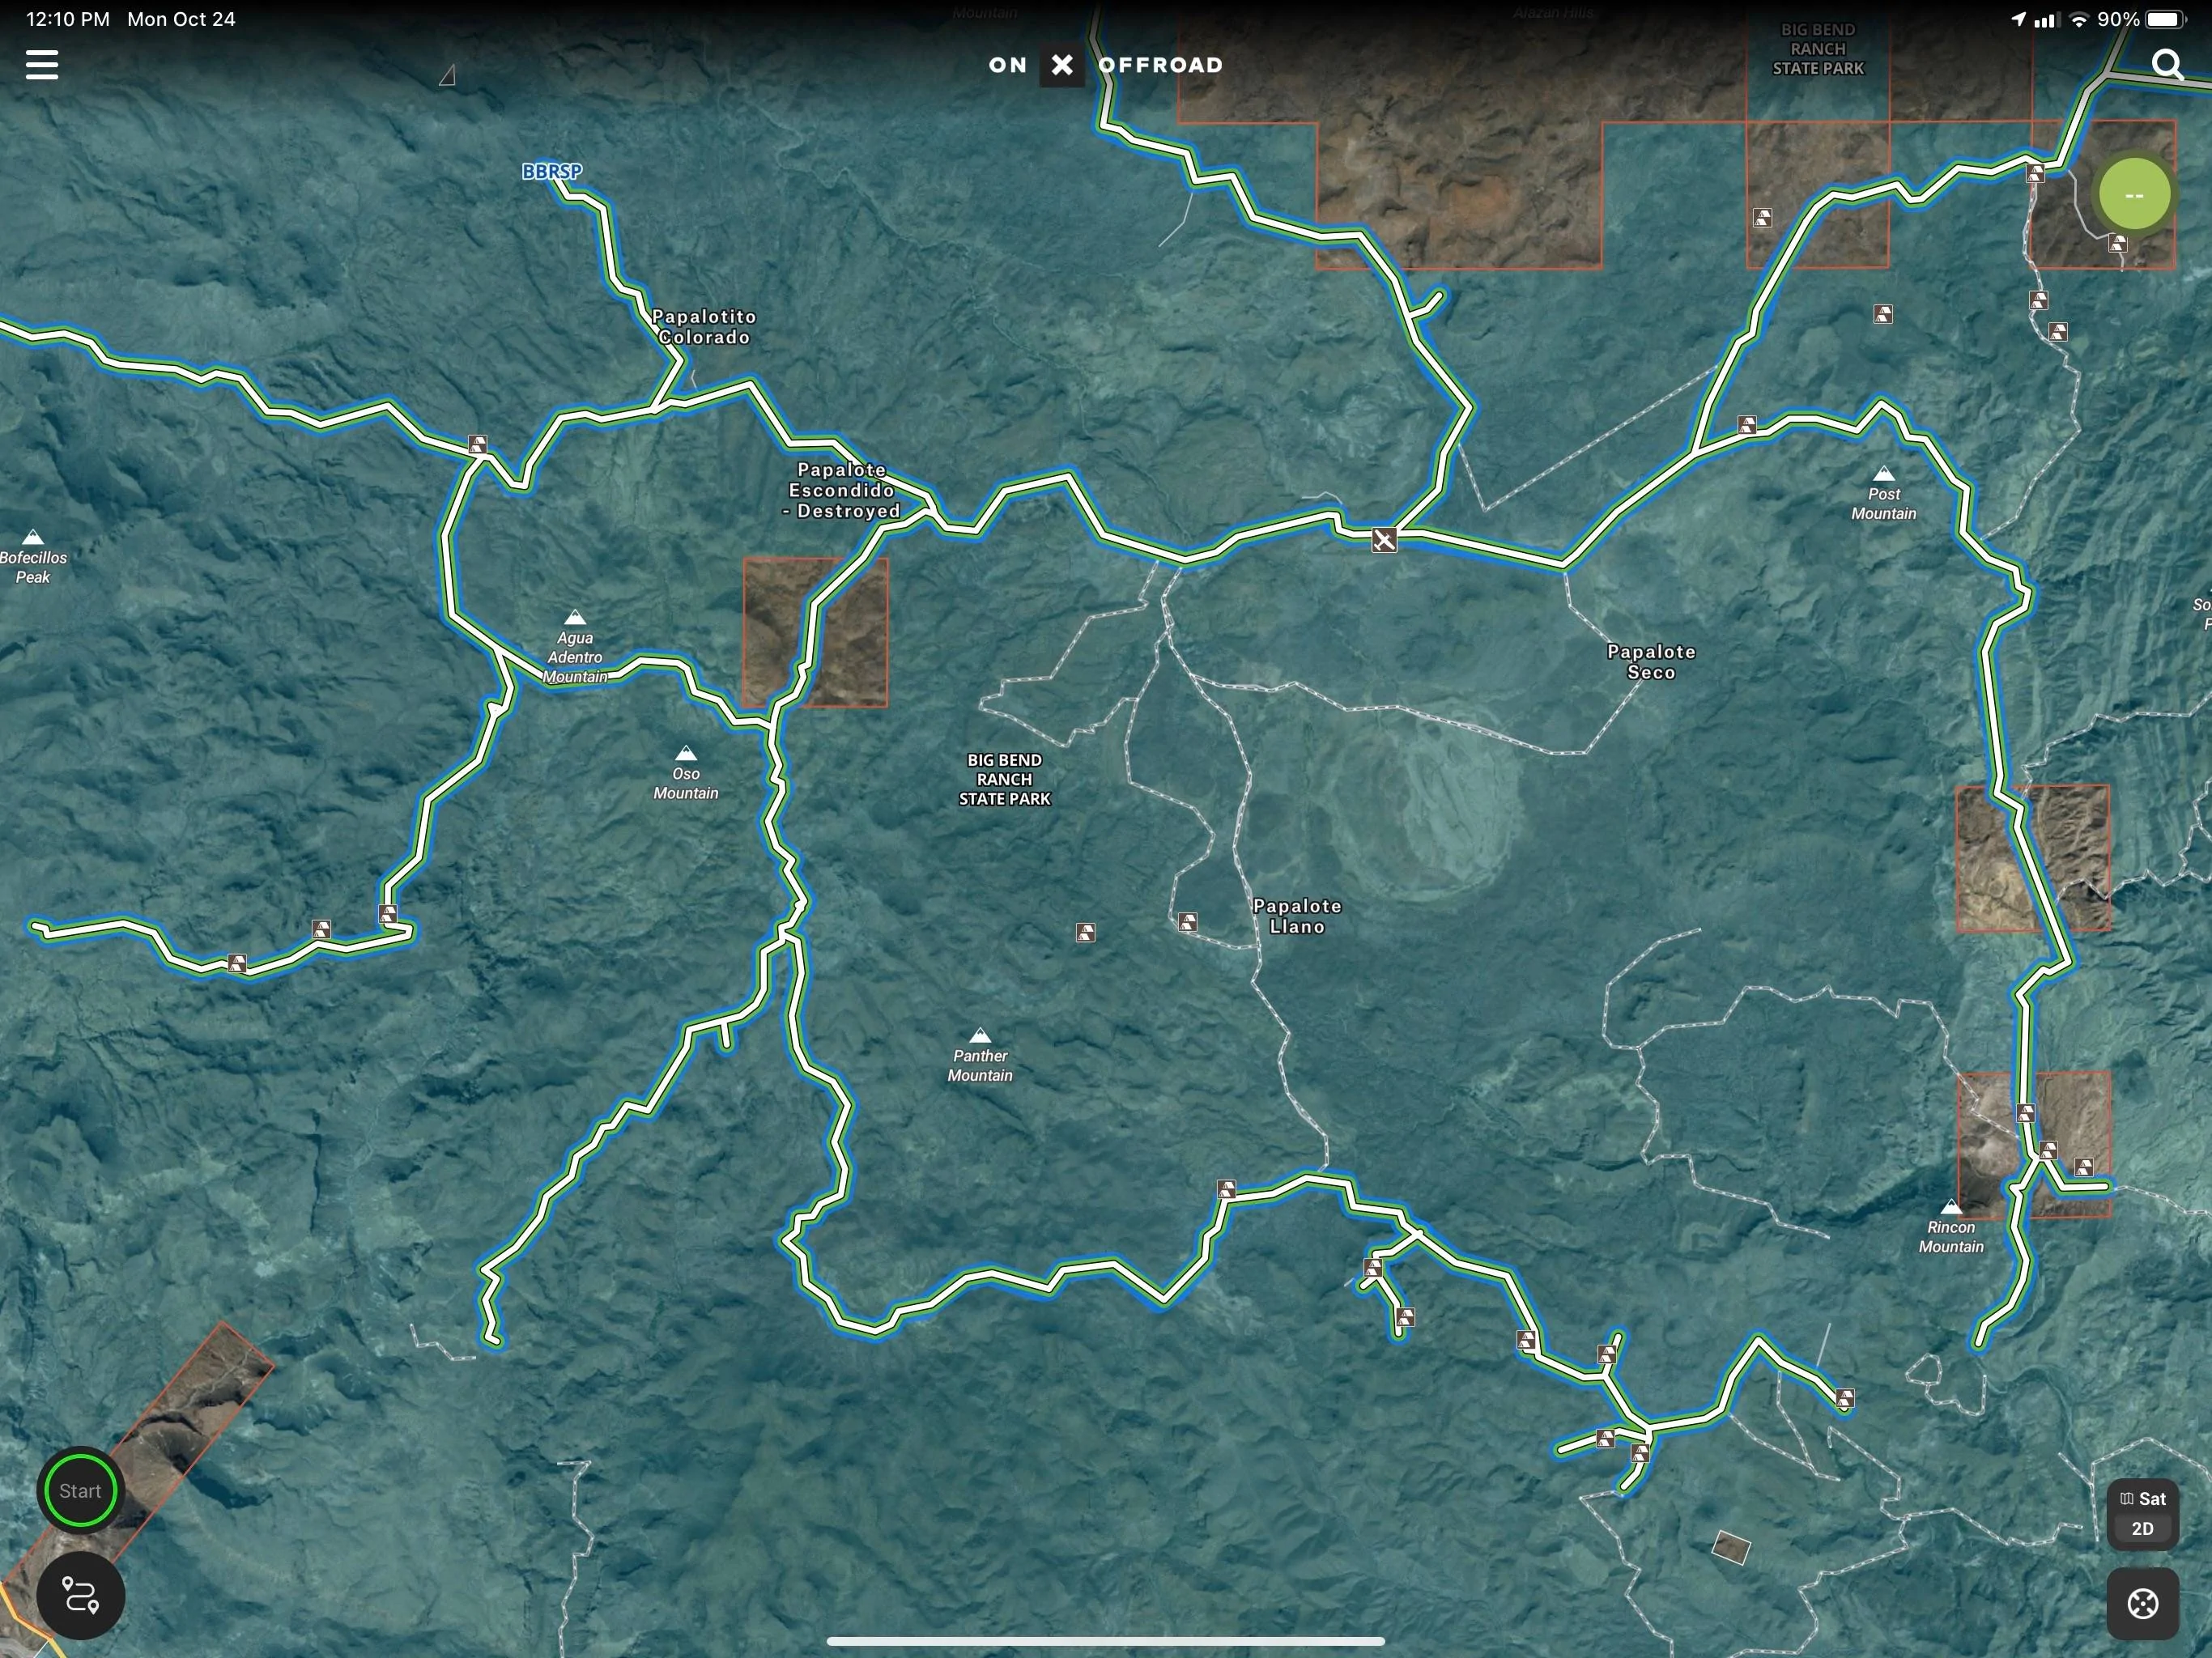Tap the Panther Mountain peak marker
This screenshot has height=1658, width=2212.
(x=980, y=1035)
